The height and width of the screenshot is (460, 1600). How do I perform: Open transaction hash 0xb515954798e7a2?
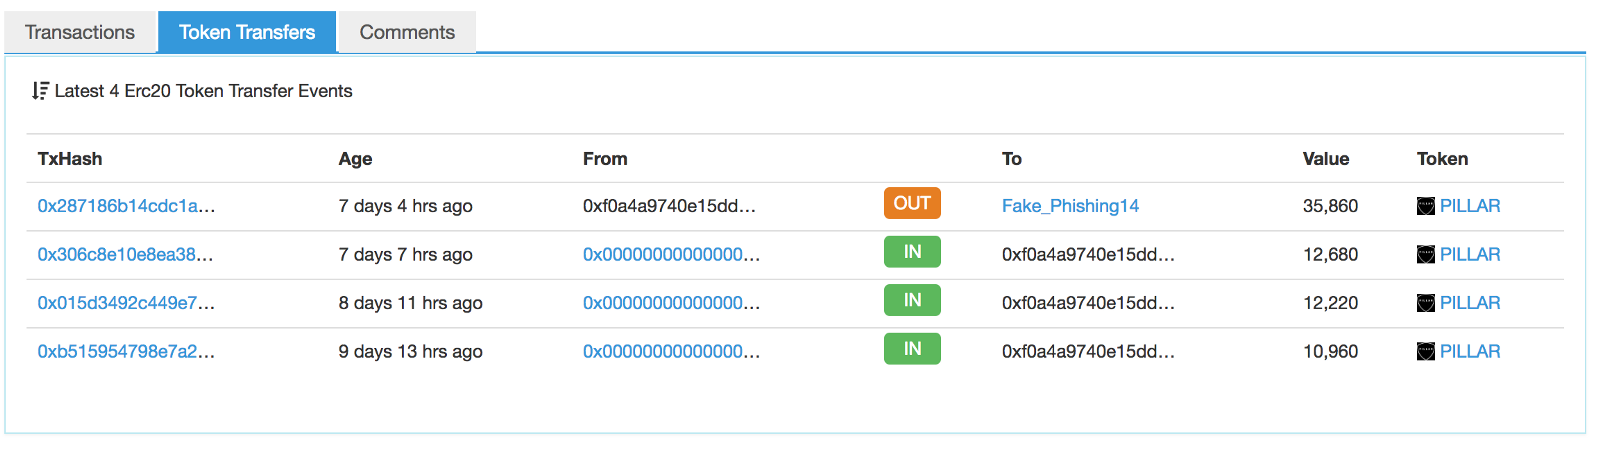[x=126, y=352]
